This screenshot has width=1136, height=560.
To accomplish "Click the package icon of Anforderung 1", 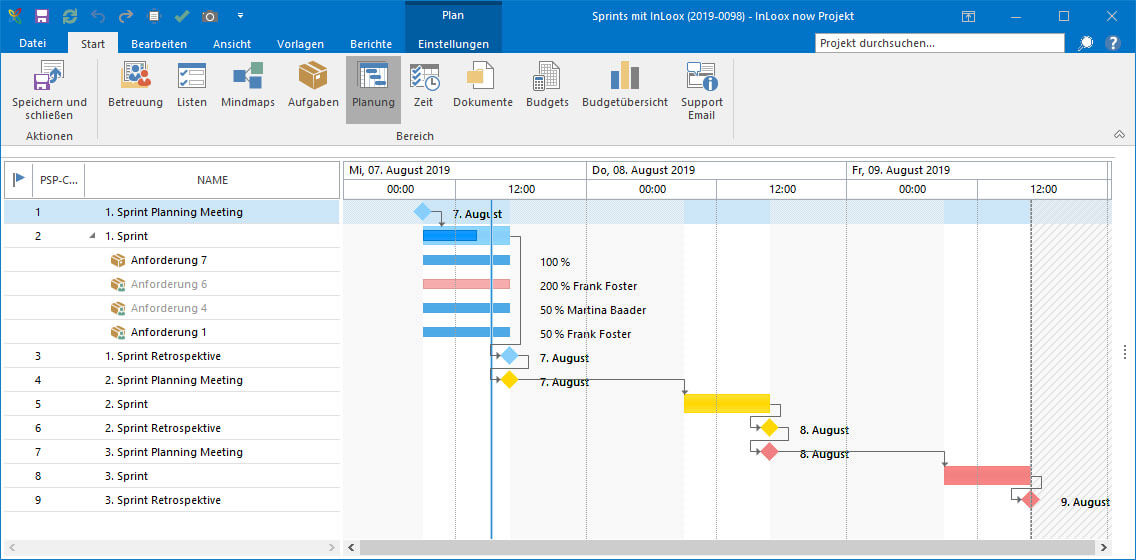I will [x=118, y=332].
